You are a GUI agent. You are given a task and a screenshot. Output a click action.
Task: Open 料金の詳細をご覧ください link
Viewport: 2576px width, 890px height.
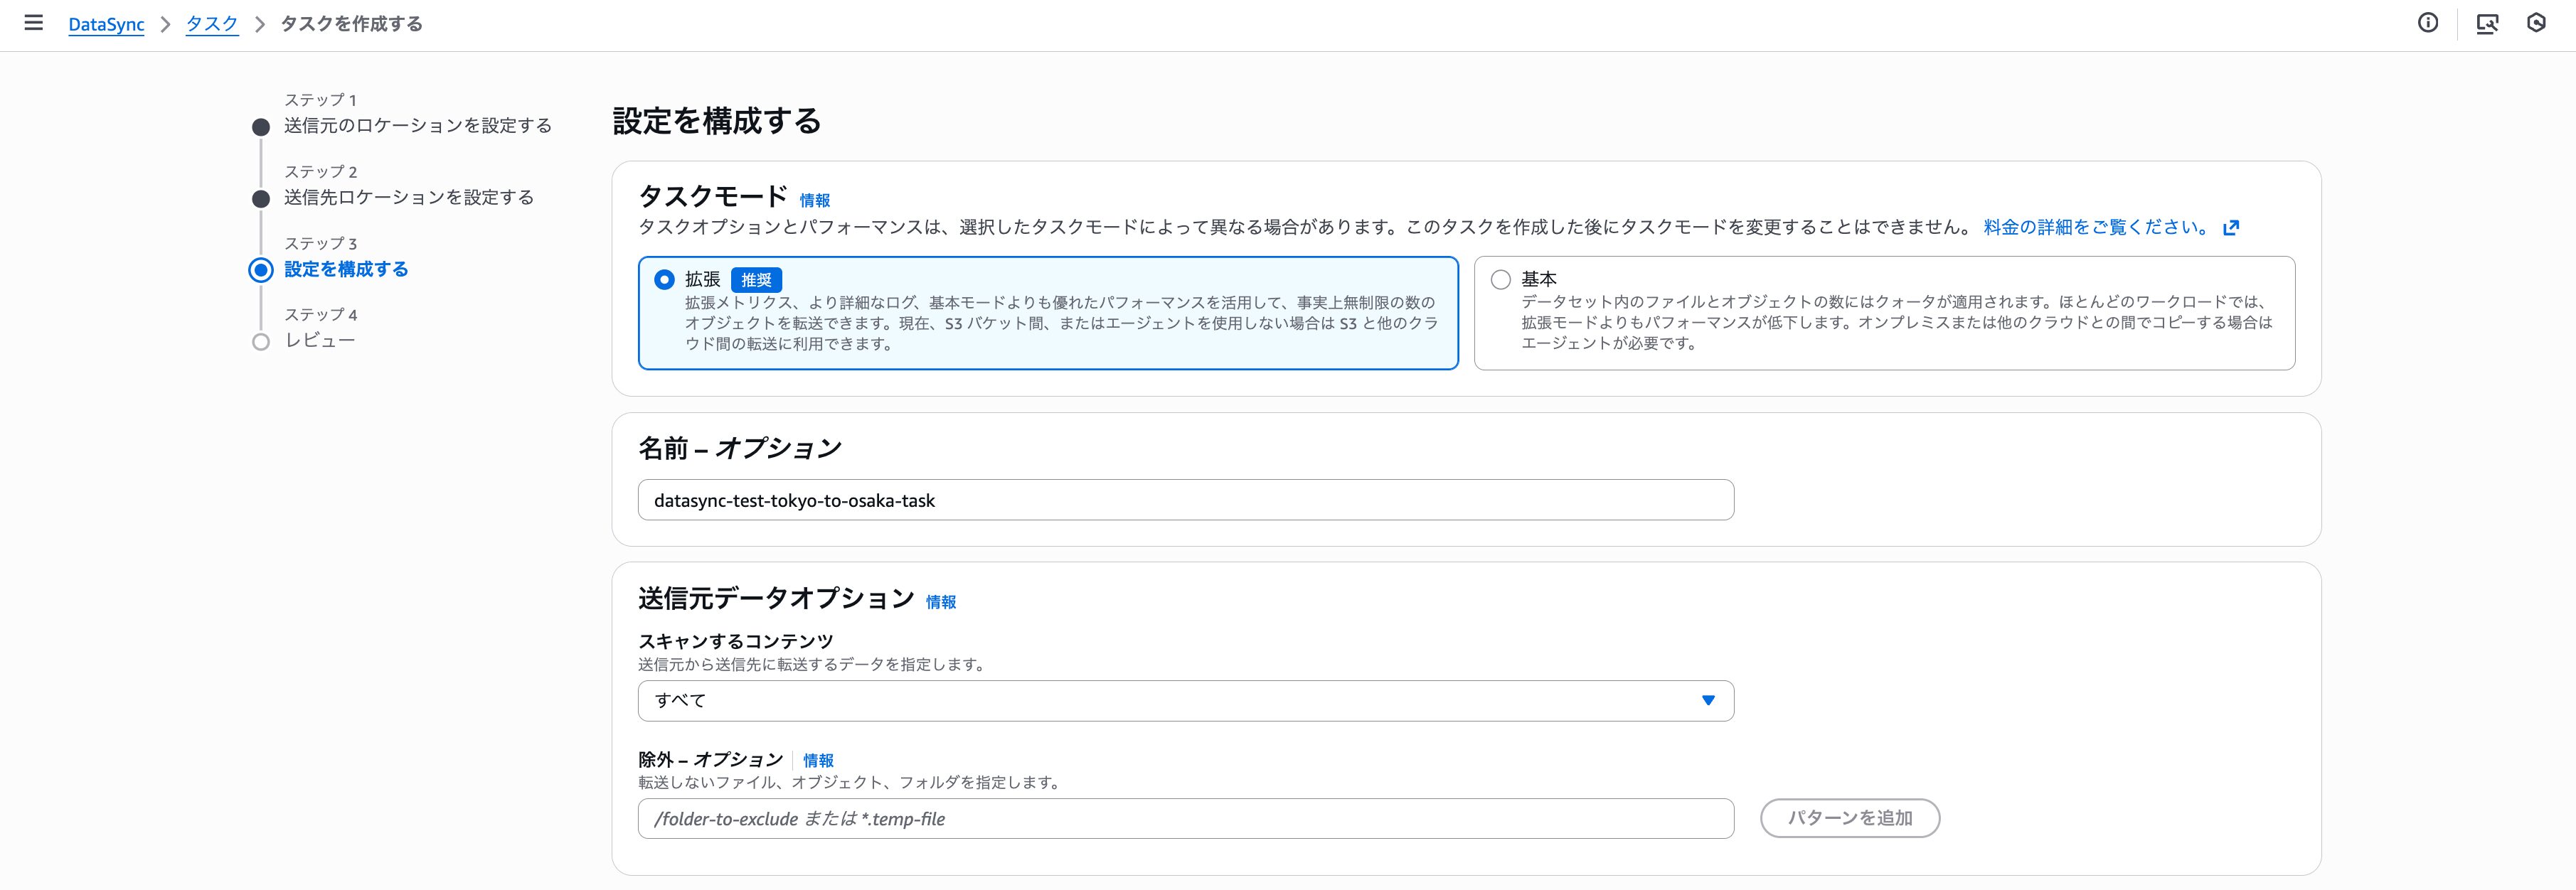coord(2096,227)
